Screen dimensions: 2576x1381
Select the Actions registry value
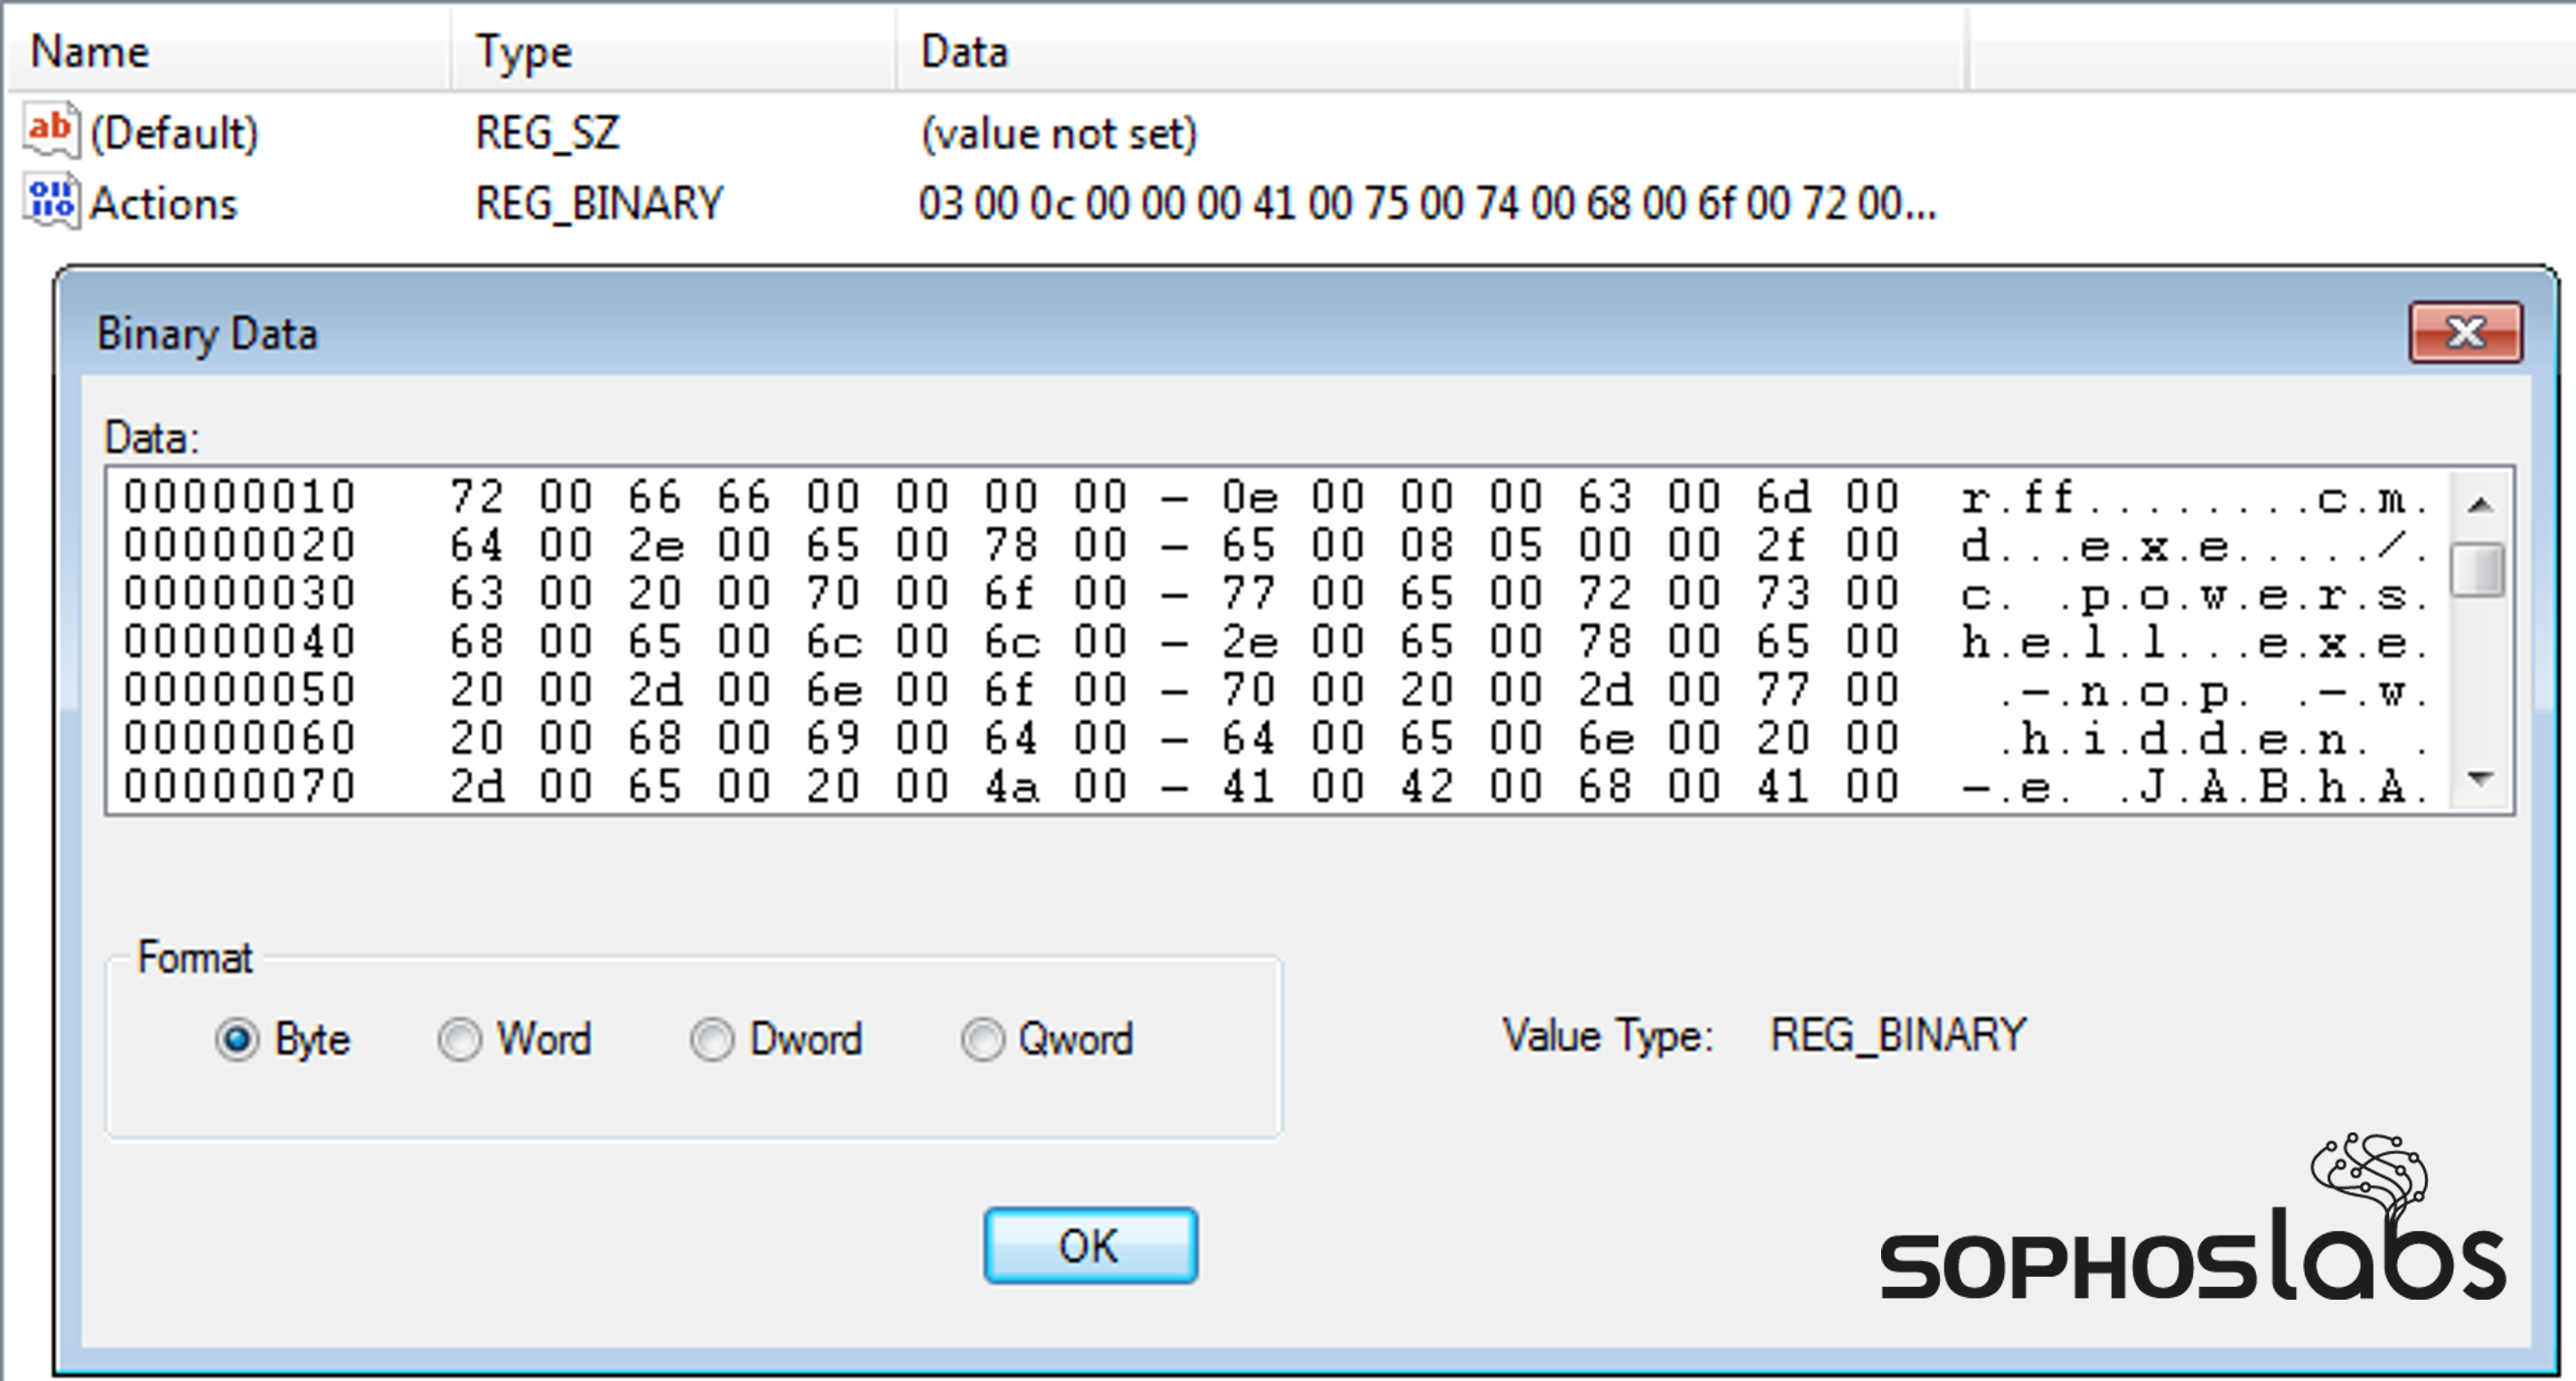165,202
